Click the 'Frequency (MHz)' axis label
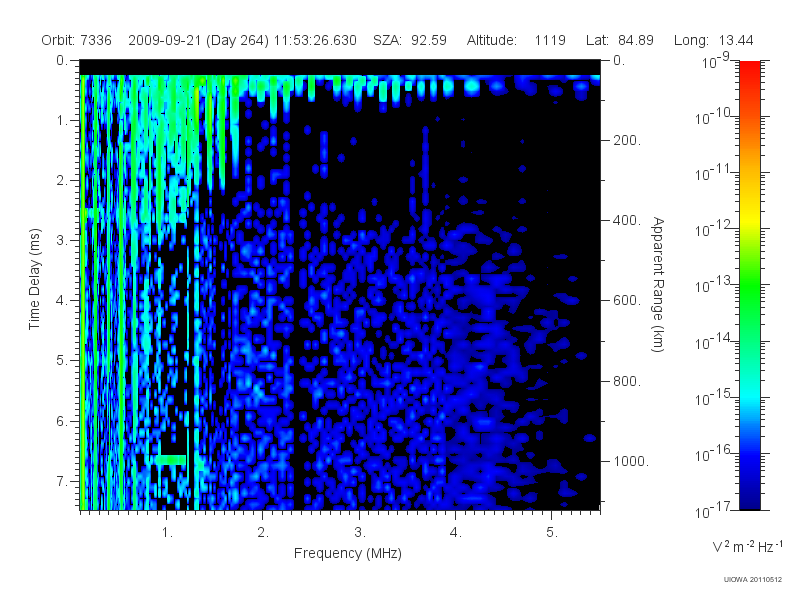Viewport: 800px width, 600px height. coord(347,553)
